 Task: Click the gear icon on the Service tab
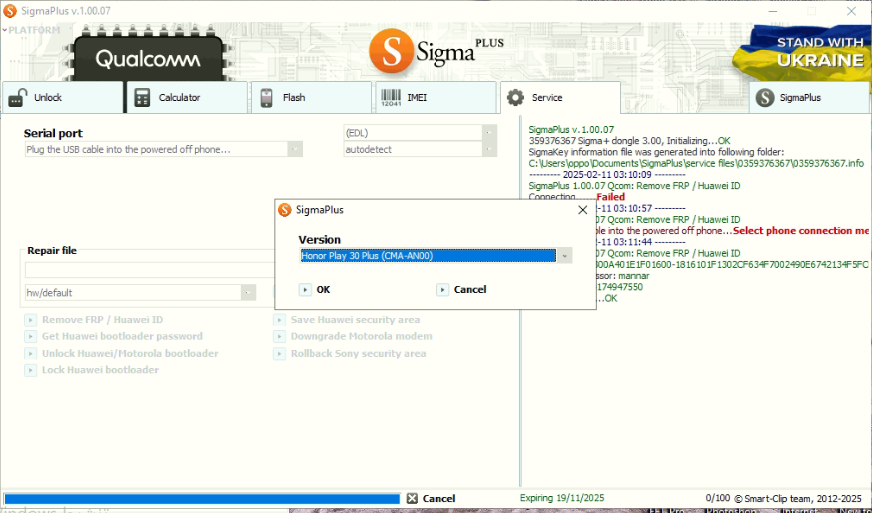point(516,98)
